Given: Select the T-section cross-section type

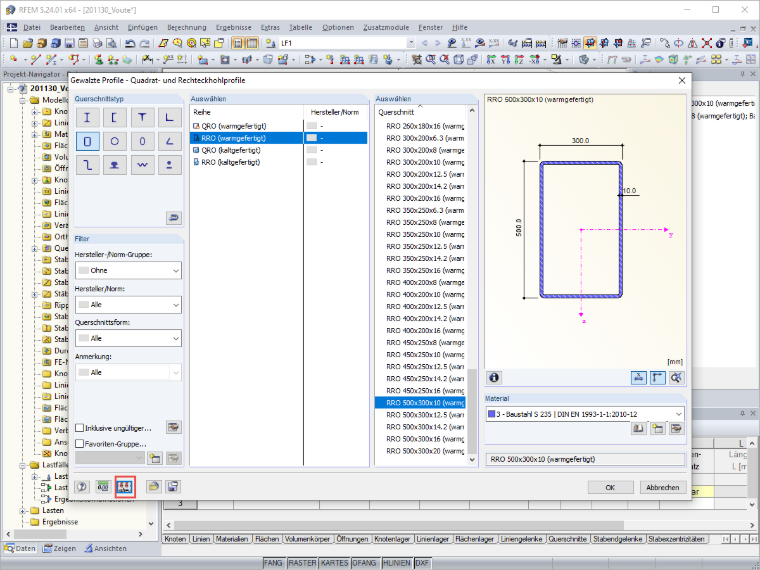Looking at the screenshot, I should [x=142, y=117].
